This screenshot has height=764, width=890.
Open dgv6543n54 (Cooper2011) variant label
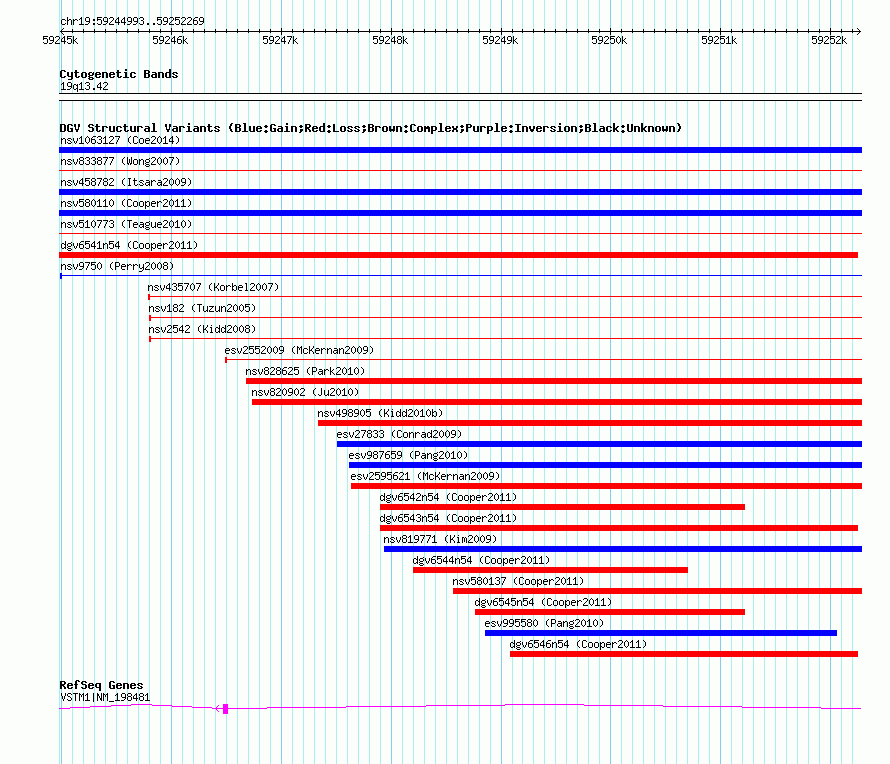[x=448, y=518]
